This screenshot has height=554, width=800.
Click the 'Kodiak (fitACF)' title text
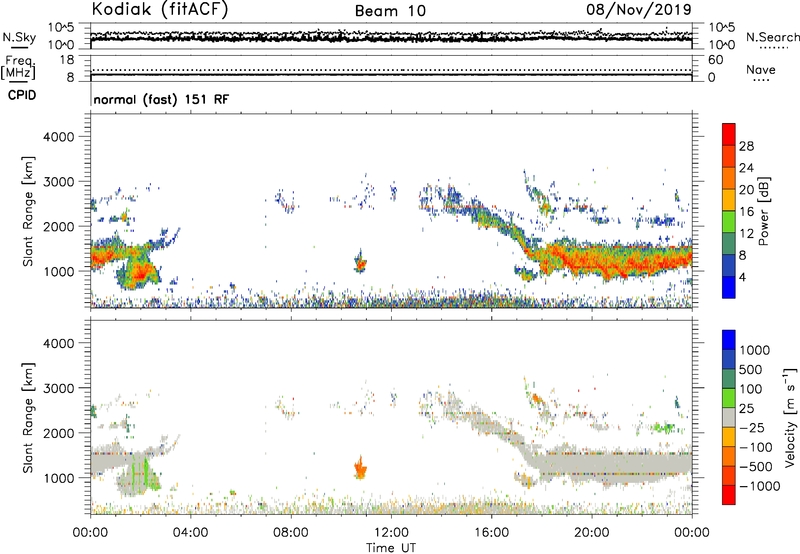click(160, 9)
